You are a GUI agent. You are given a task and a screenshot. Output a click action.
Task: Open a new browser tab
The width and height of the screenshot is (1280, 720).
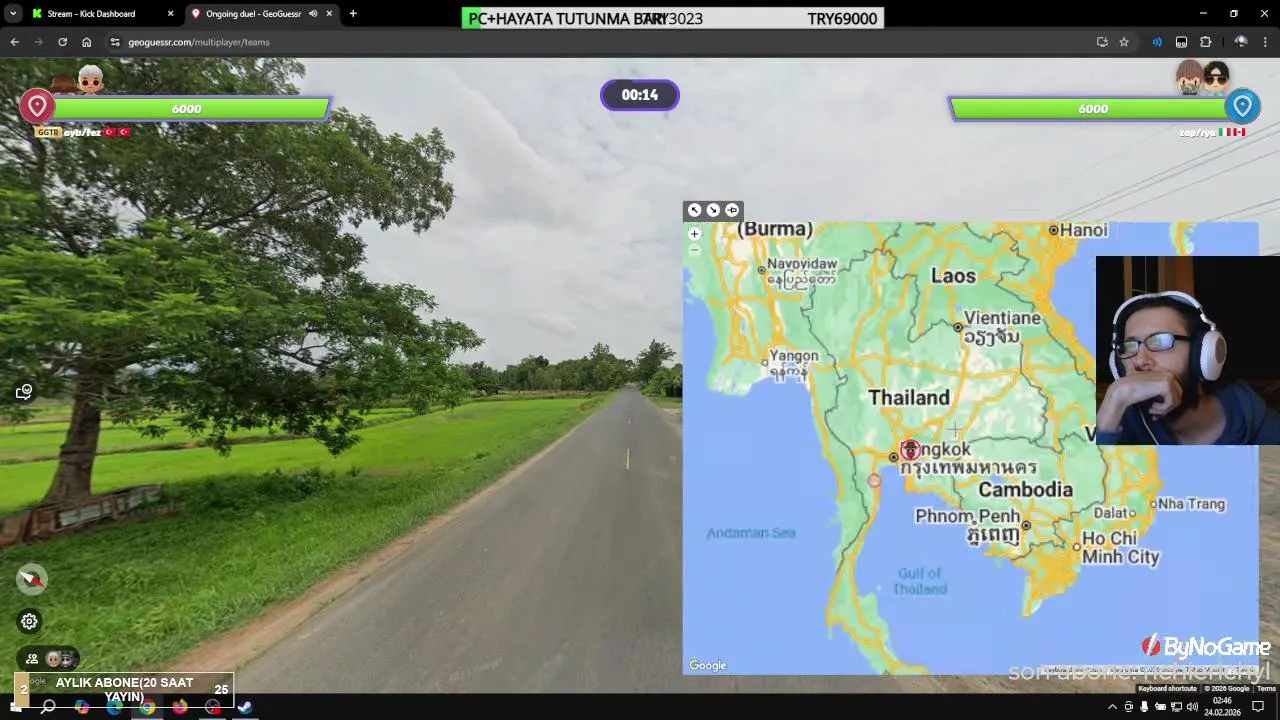click(x=353, y=14)
